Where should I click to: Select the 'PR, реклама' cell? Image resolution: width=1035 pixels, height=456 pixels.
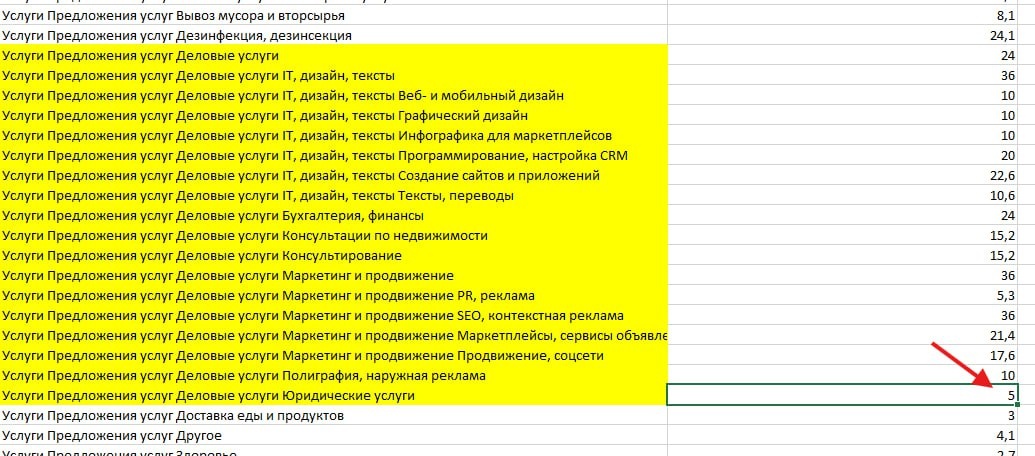(333, 296)
